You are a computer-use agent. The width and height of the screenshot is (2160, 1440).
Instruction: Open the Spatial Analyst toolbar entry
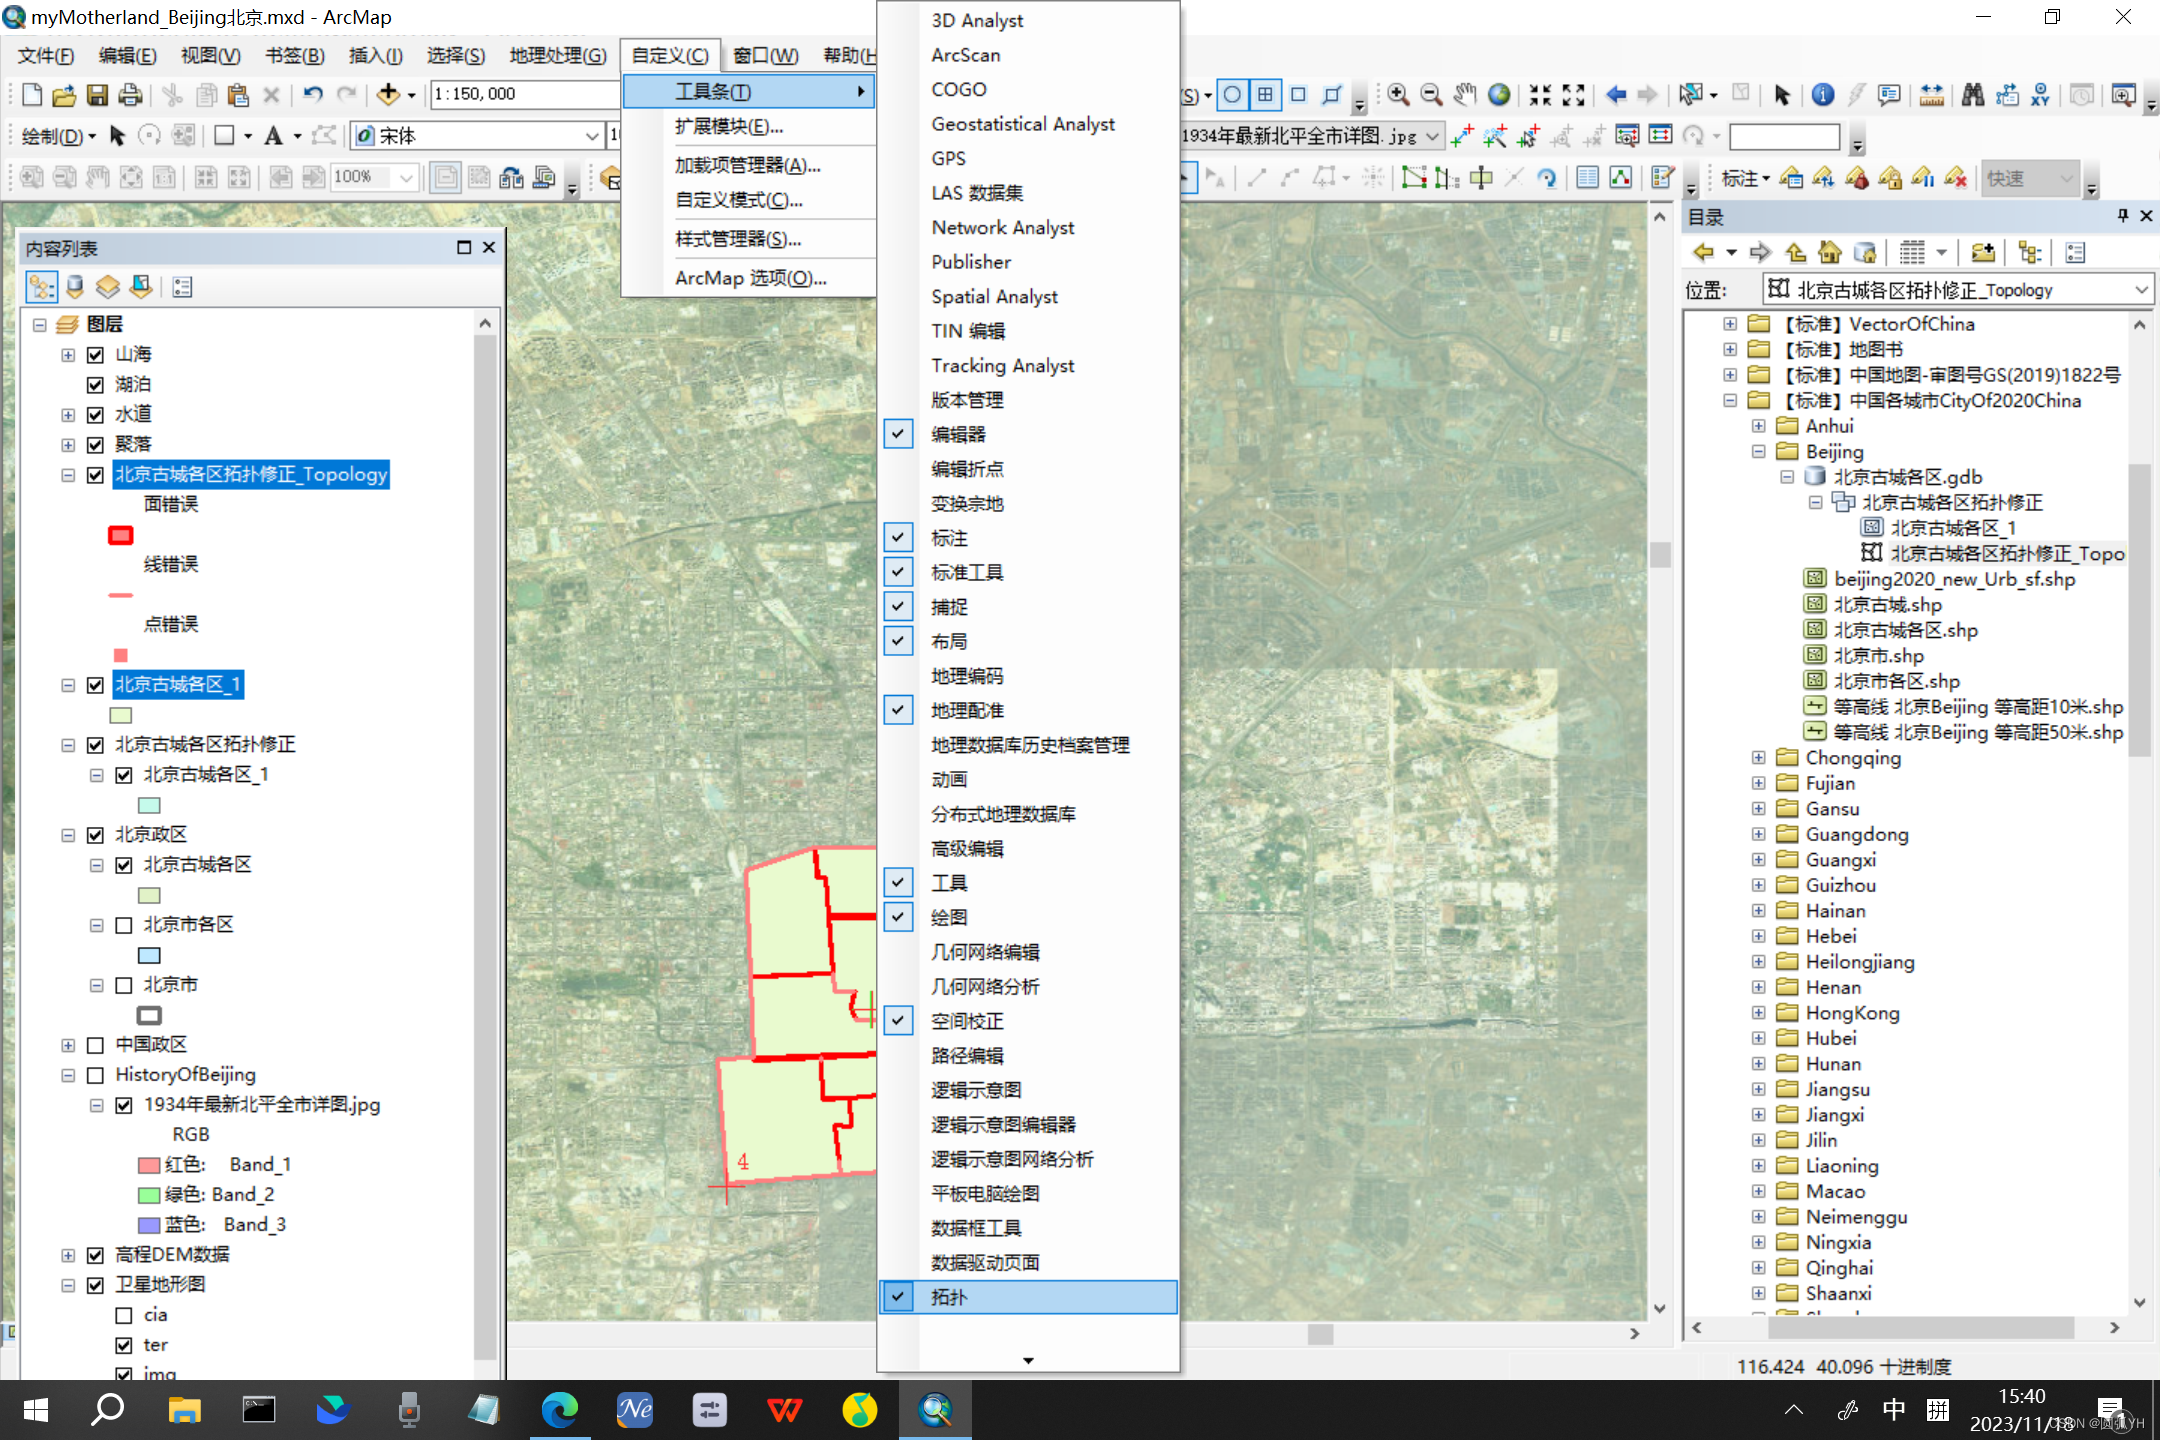994,297
